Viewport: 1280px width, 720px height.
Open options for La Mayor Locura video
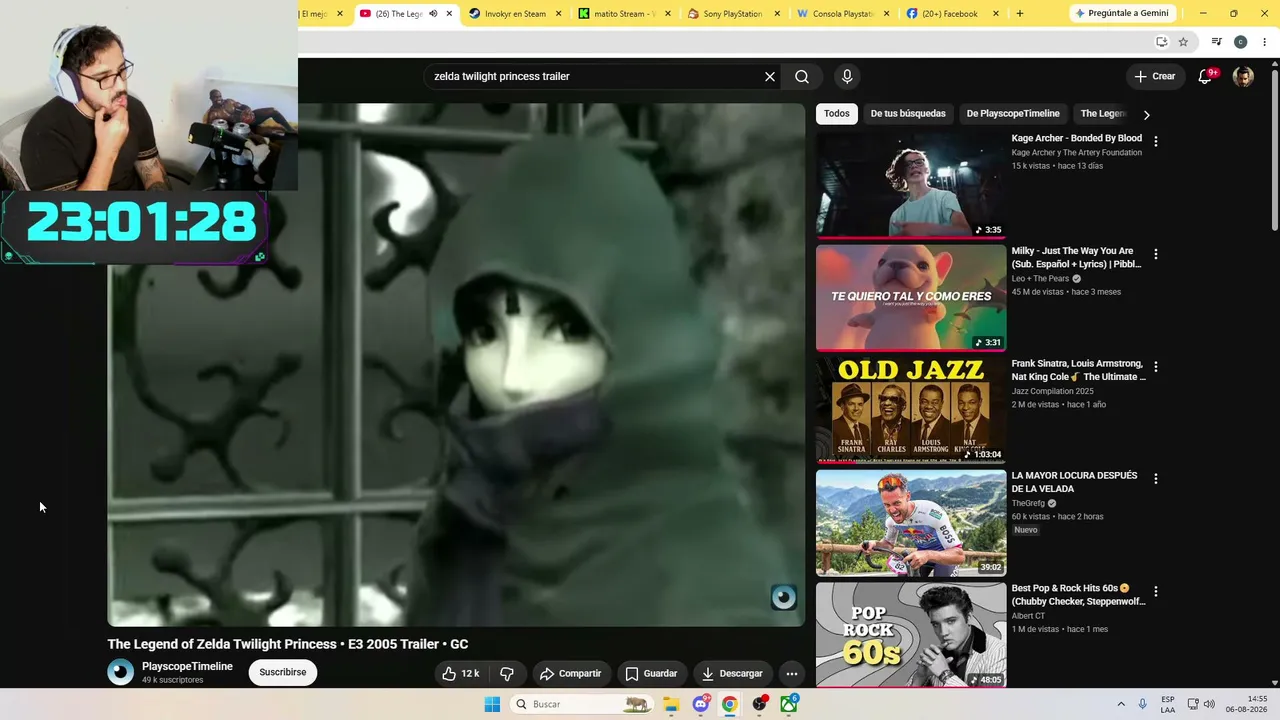coord(1156,479)
